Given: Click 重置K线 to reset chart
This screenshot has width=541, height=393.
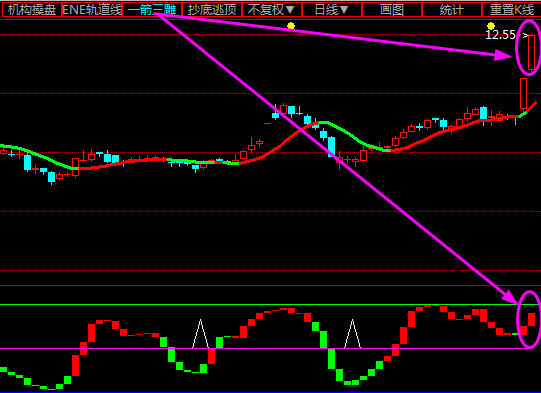Looking at the screenshot, I should 511,10.
